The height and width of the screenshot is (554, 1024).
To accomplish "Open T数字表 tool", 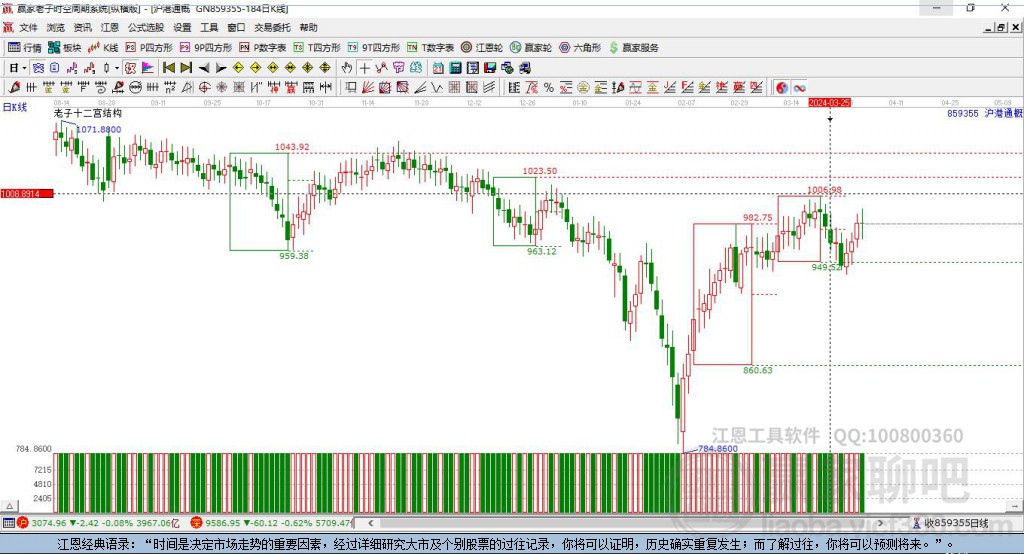I will (430, 48).
